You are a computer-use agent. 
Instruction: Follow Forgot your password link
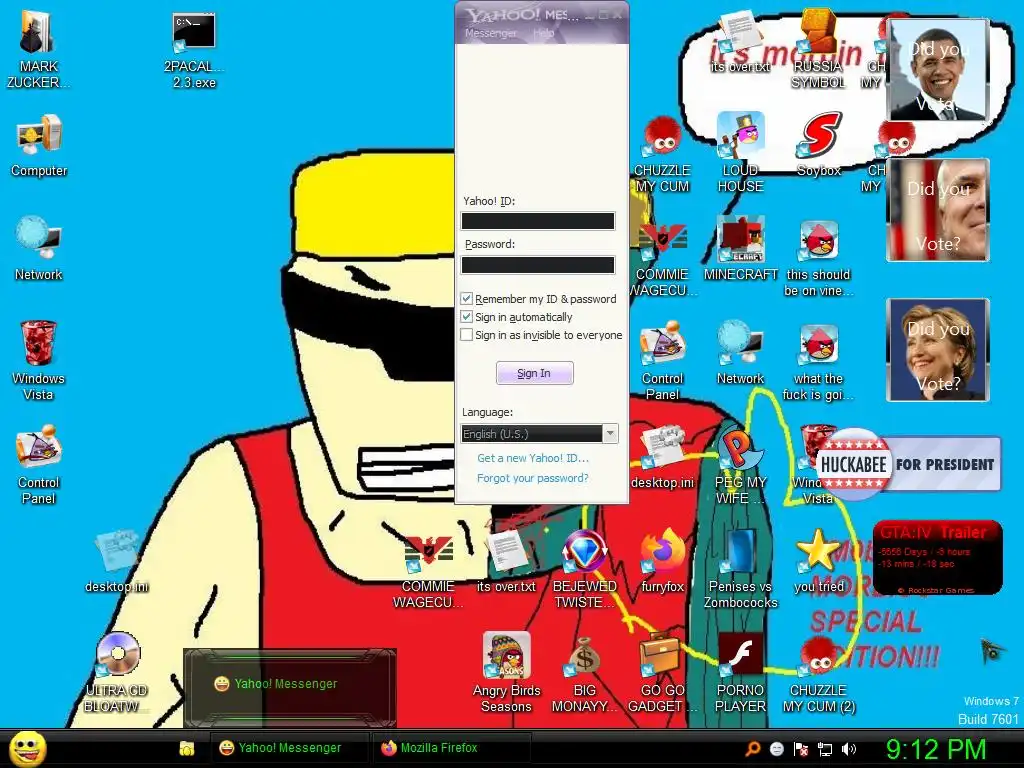click(x=533, y=478)
